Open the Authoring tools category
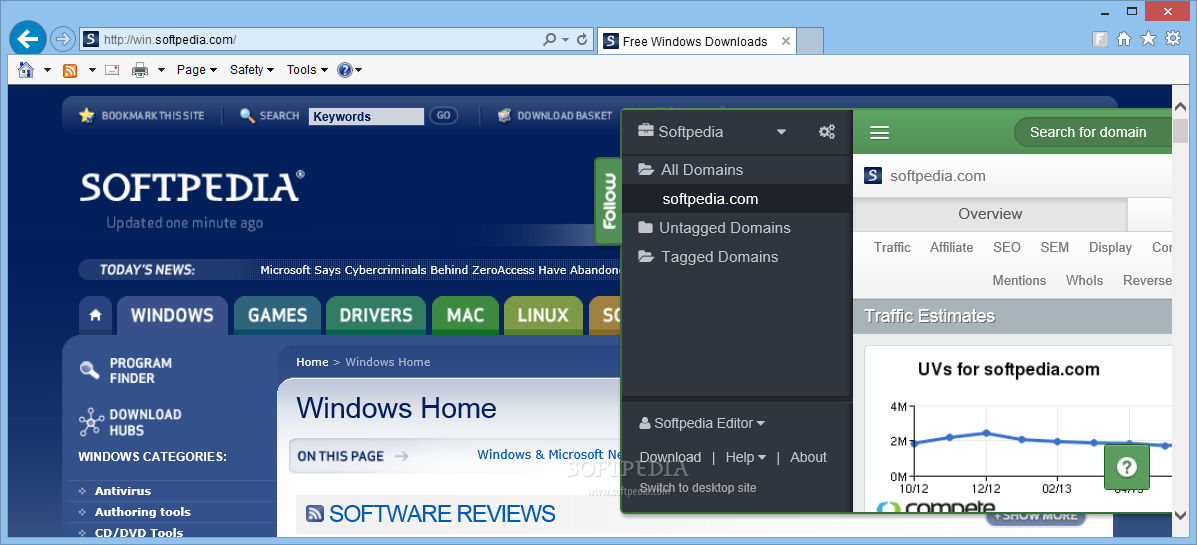This screenshot has width=1197, height=545. coord(142,511)
